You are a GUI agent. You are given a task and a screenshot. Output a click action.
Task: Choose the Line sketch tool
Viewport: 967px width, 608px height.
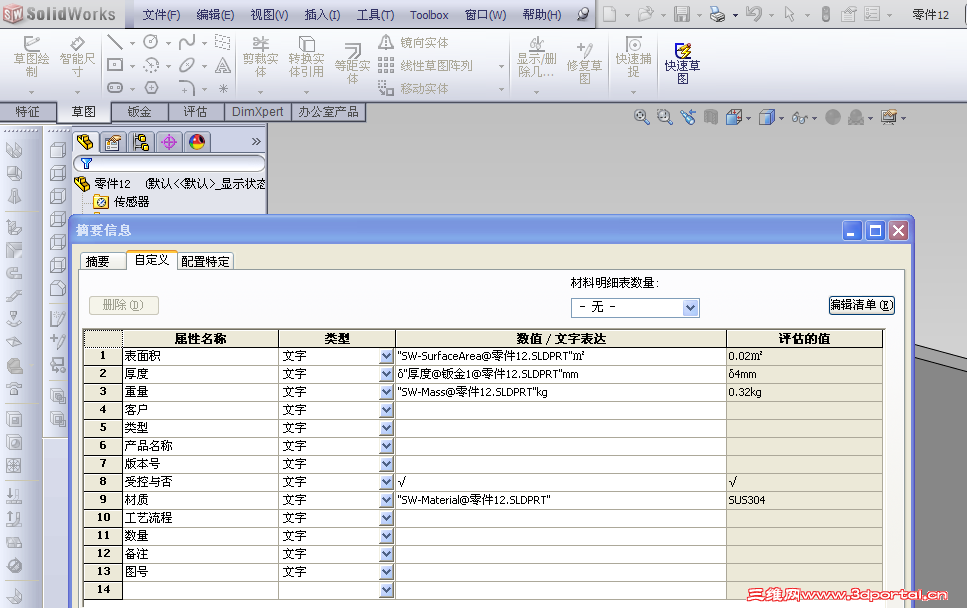pyautogui.click(x=115, y=42)
